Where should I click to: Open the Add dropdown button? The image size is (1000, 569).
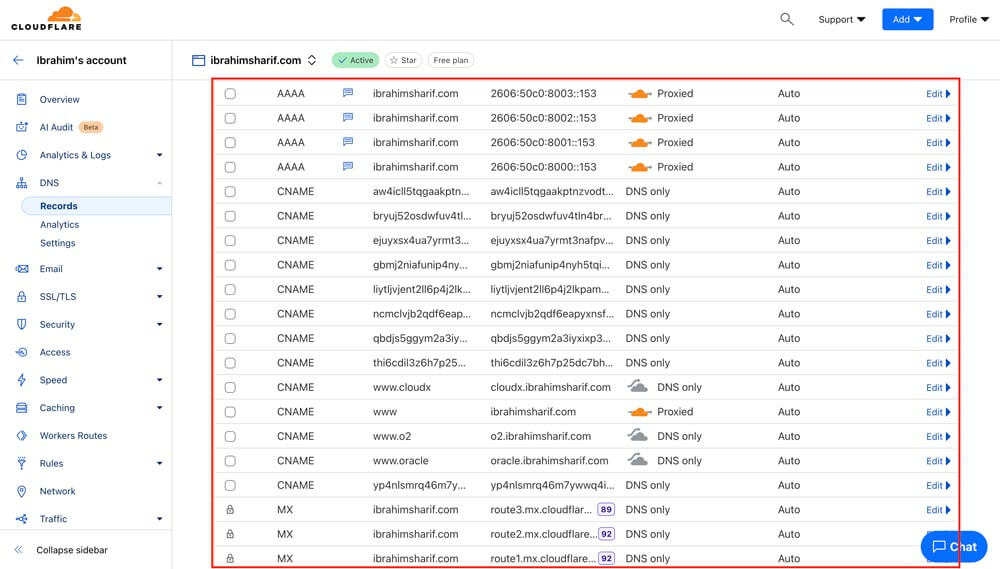908,19
